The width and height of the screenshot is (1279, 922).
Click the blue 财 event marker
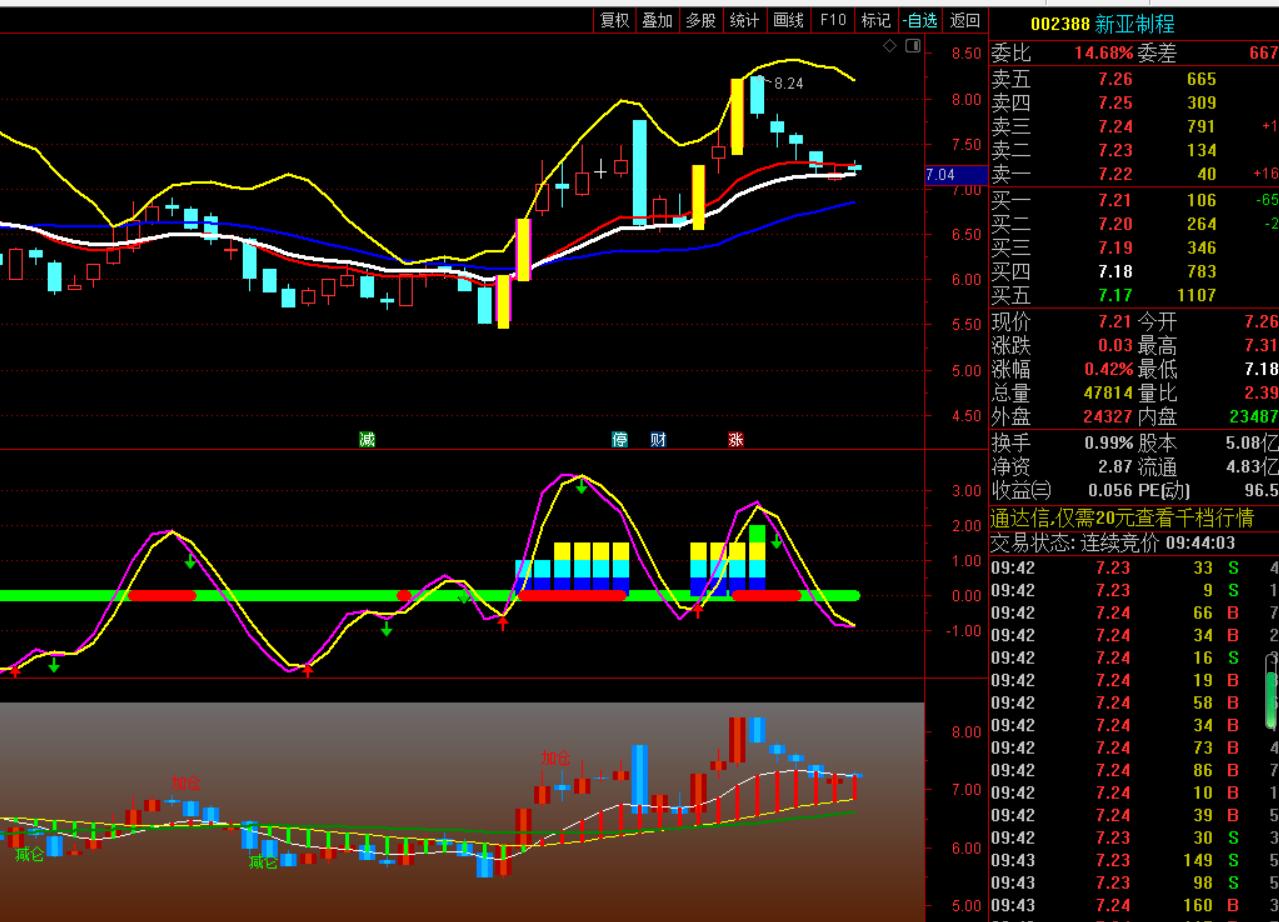point(658,439)
